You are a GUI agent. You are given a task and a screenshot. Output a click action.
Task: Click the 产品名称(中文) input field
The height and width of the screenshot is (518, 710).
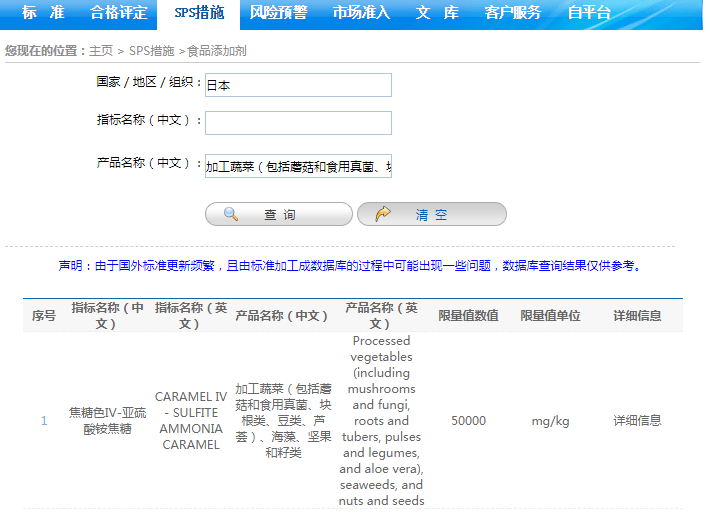tap(298, 166)
